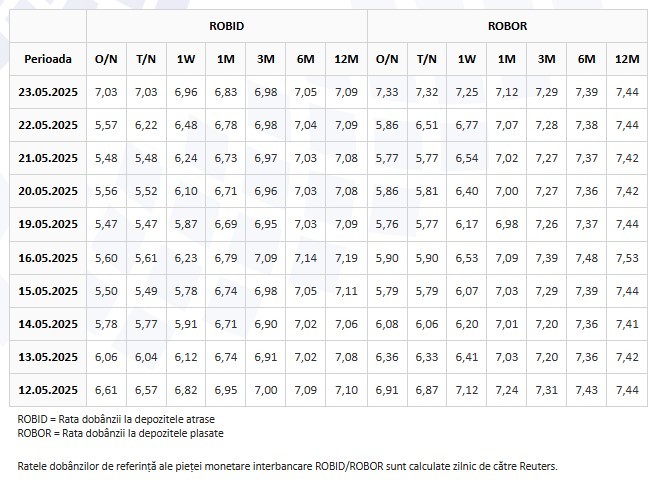Click ROBID T/N value 6,22 on 22.05.2025
The height and width of the screenshot is (483, 651).
[x=146, y=125]
